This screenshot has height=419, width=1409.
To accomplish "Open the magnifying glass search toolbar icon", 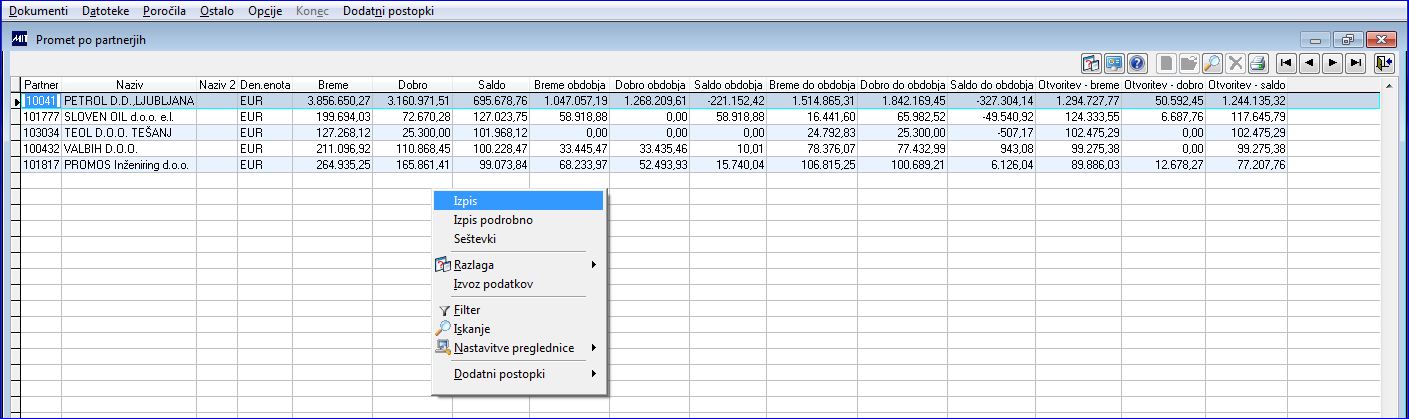I will pyautogui.click(x=1211, y=63).
